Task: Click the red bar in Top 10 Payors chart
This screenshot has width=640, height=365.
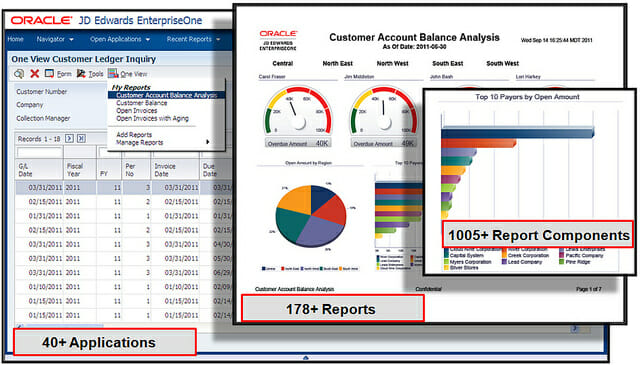Action: [479, 143]
